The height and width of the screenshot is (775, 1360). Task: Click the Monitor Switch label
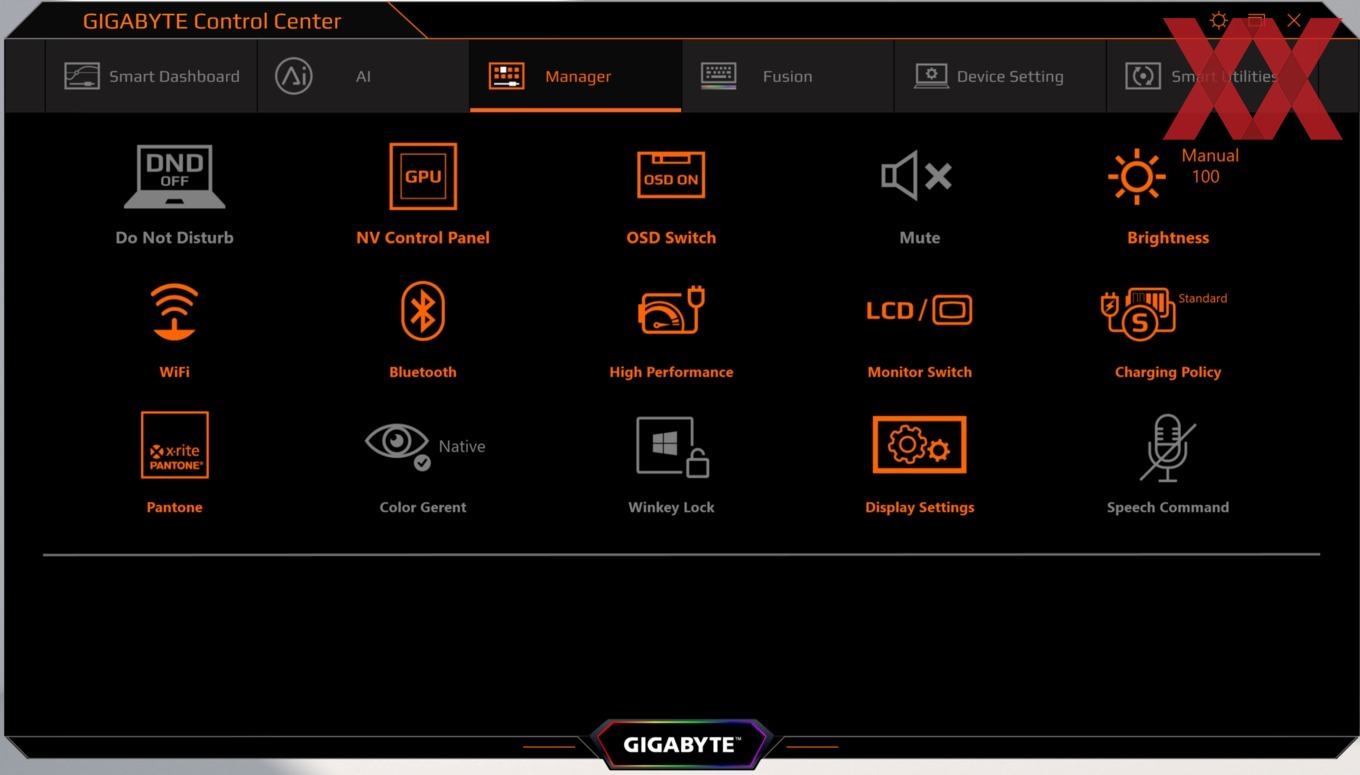pyautogui.click(x=919, y=372)
